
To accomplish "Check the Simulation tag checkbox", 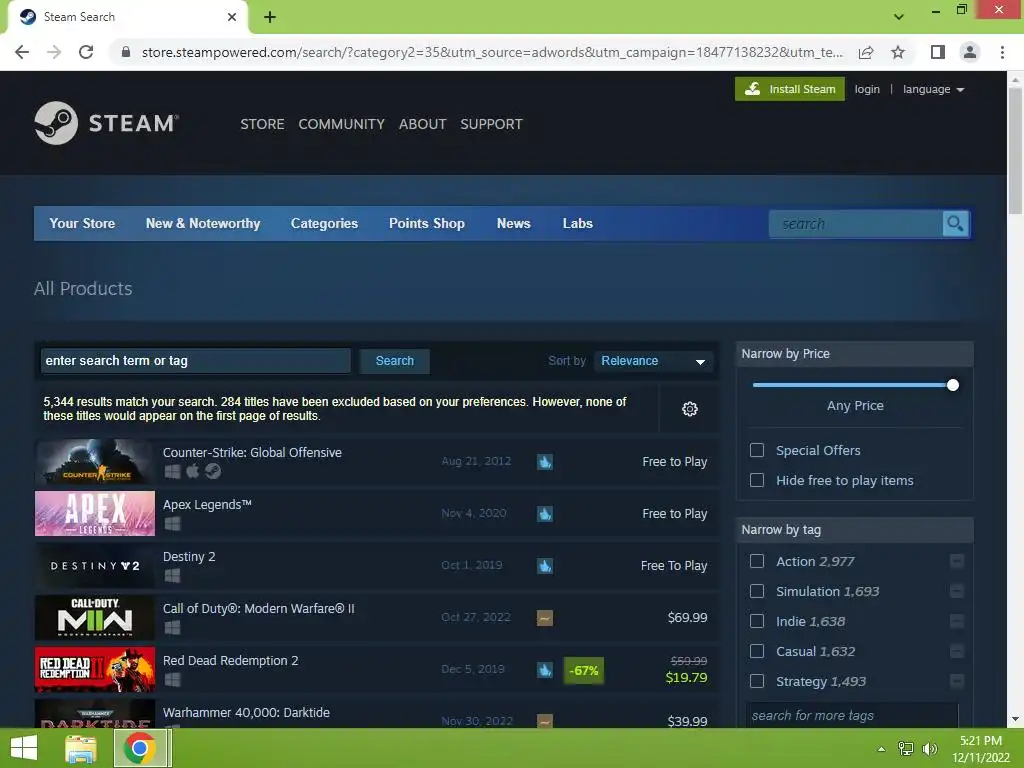I will tap(757, 591).
